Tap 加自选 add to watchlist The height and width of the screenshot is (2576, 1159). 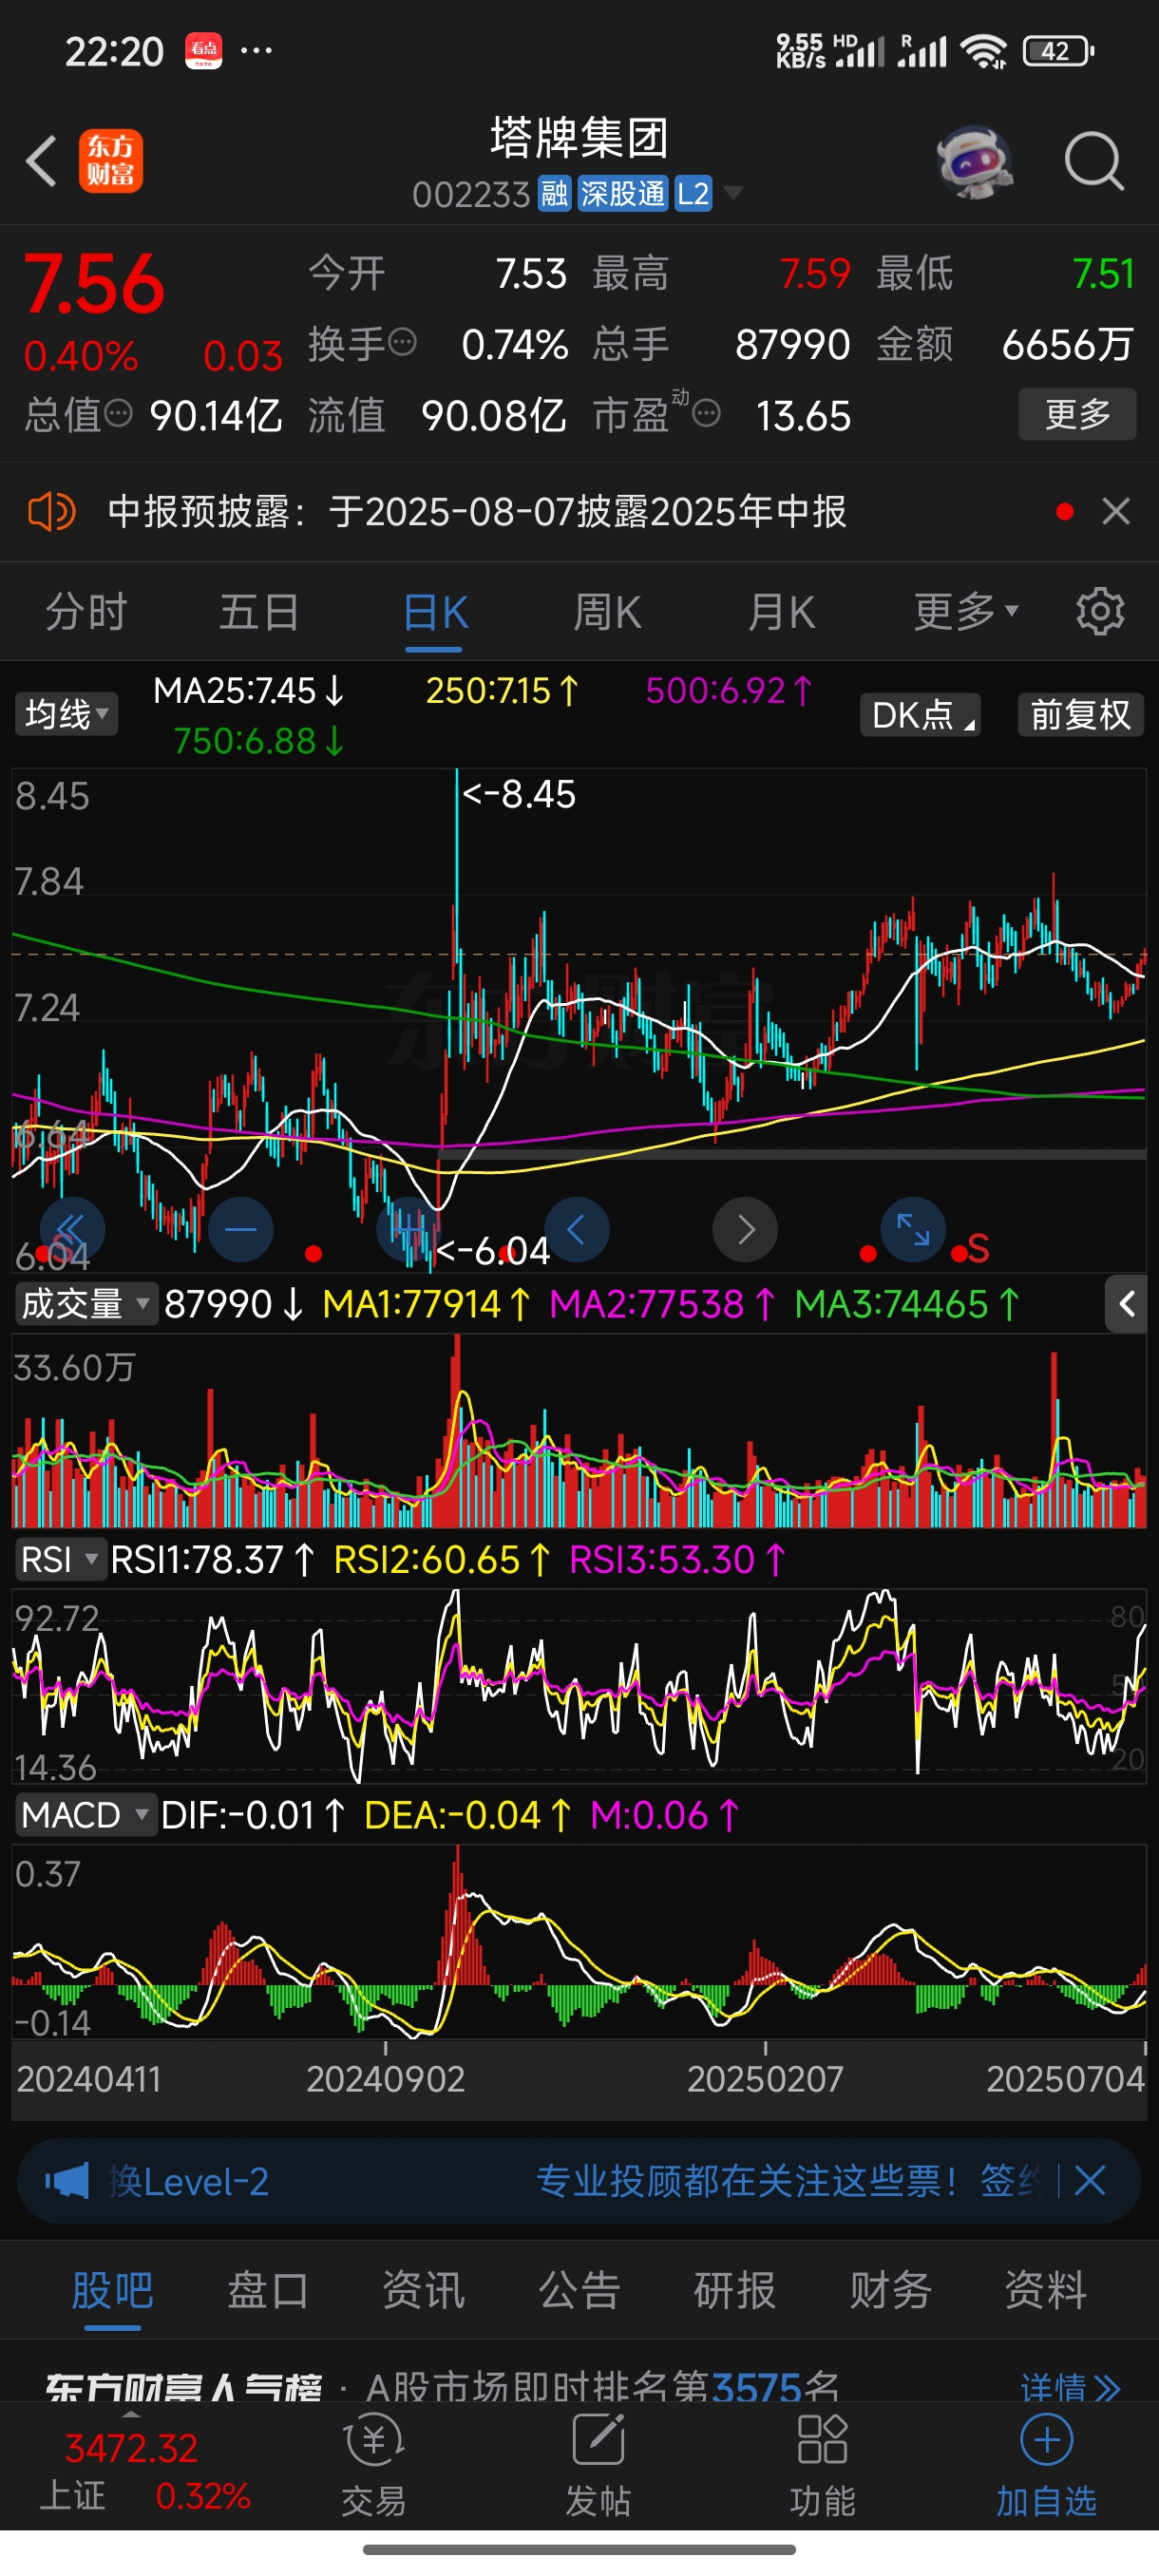1046,2466
